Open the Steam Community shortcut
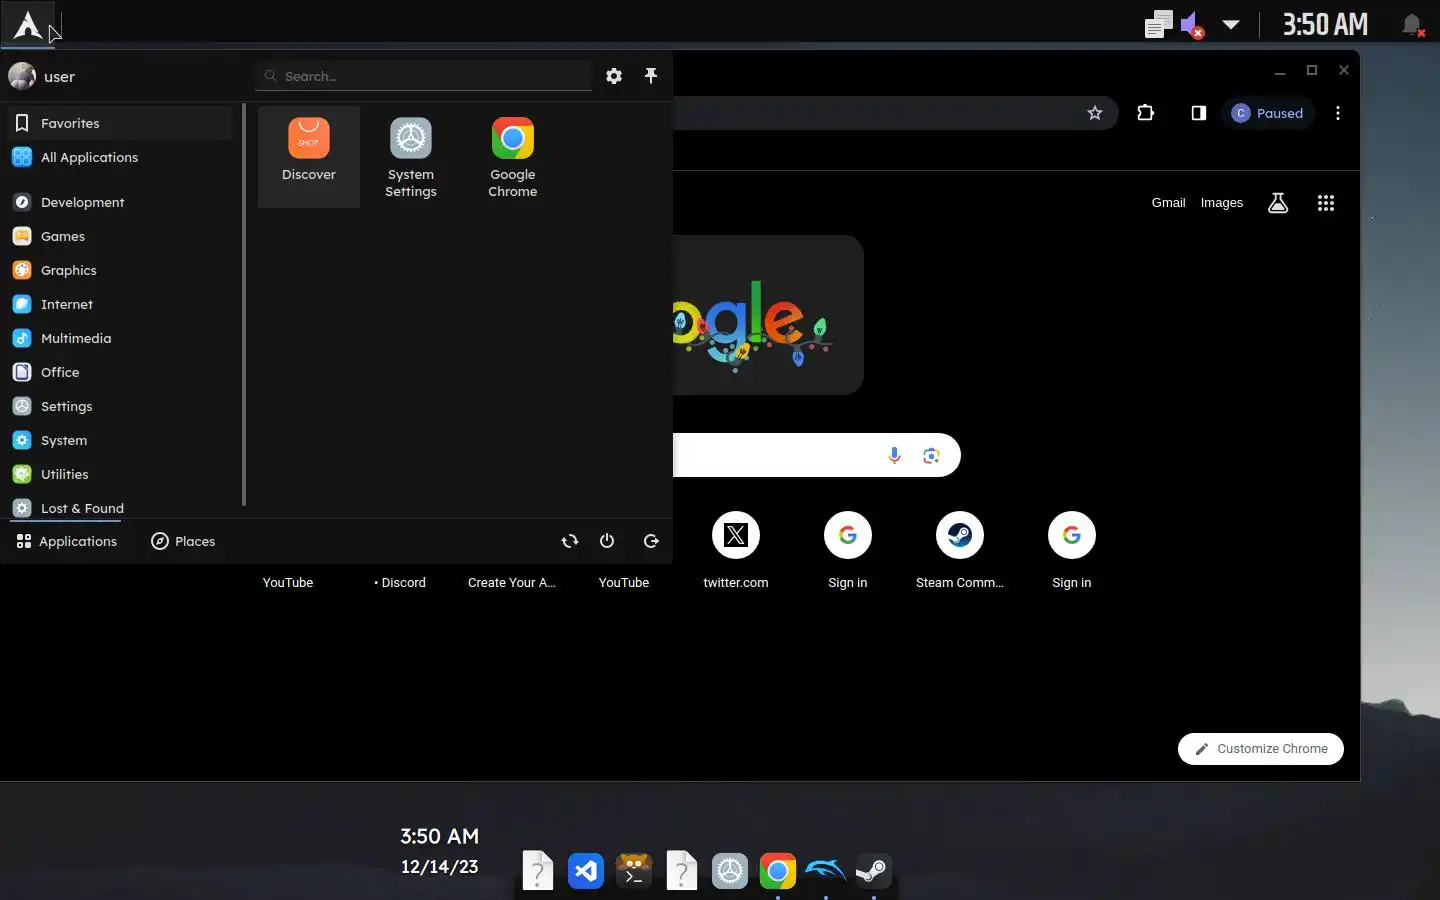This screenshot has width=1440, height=900. pos(960,550)
